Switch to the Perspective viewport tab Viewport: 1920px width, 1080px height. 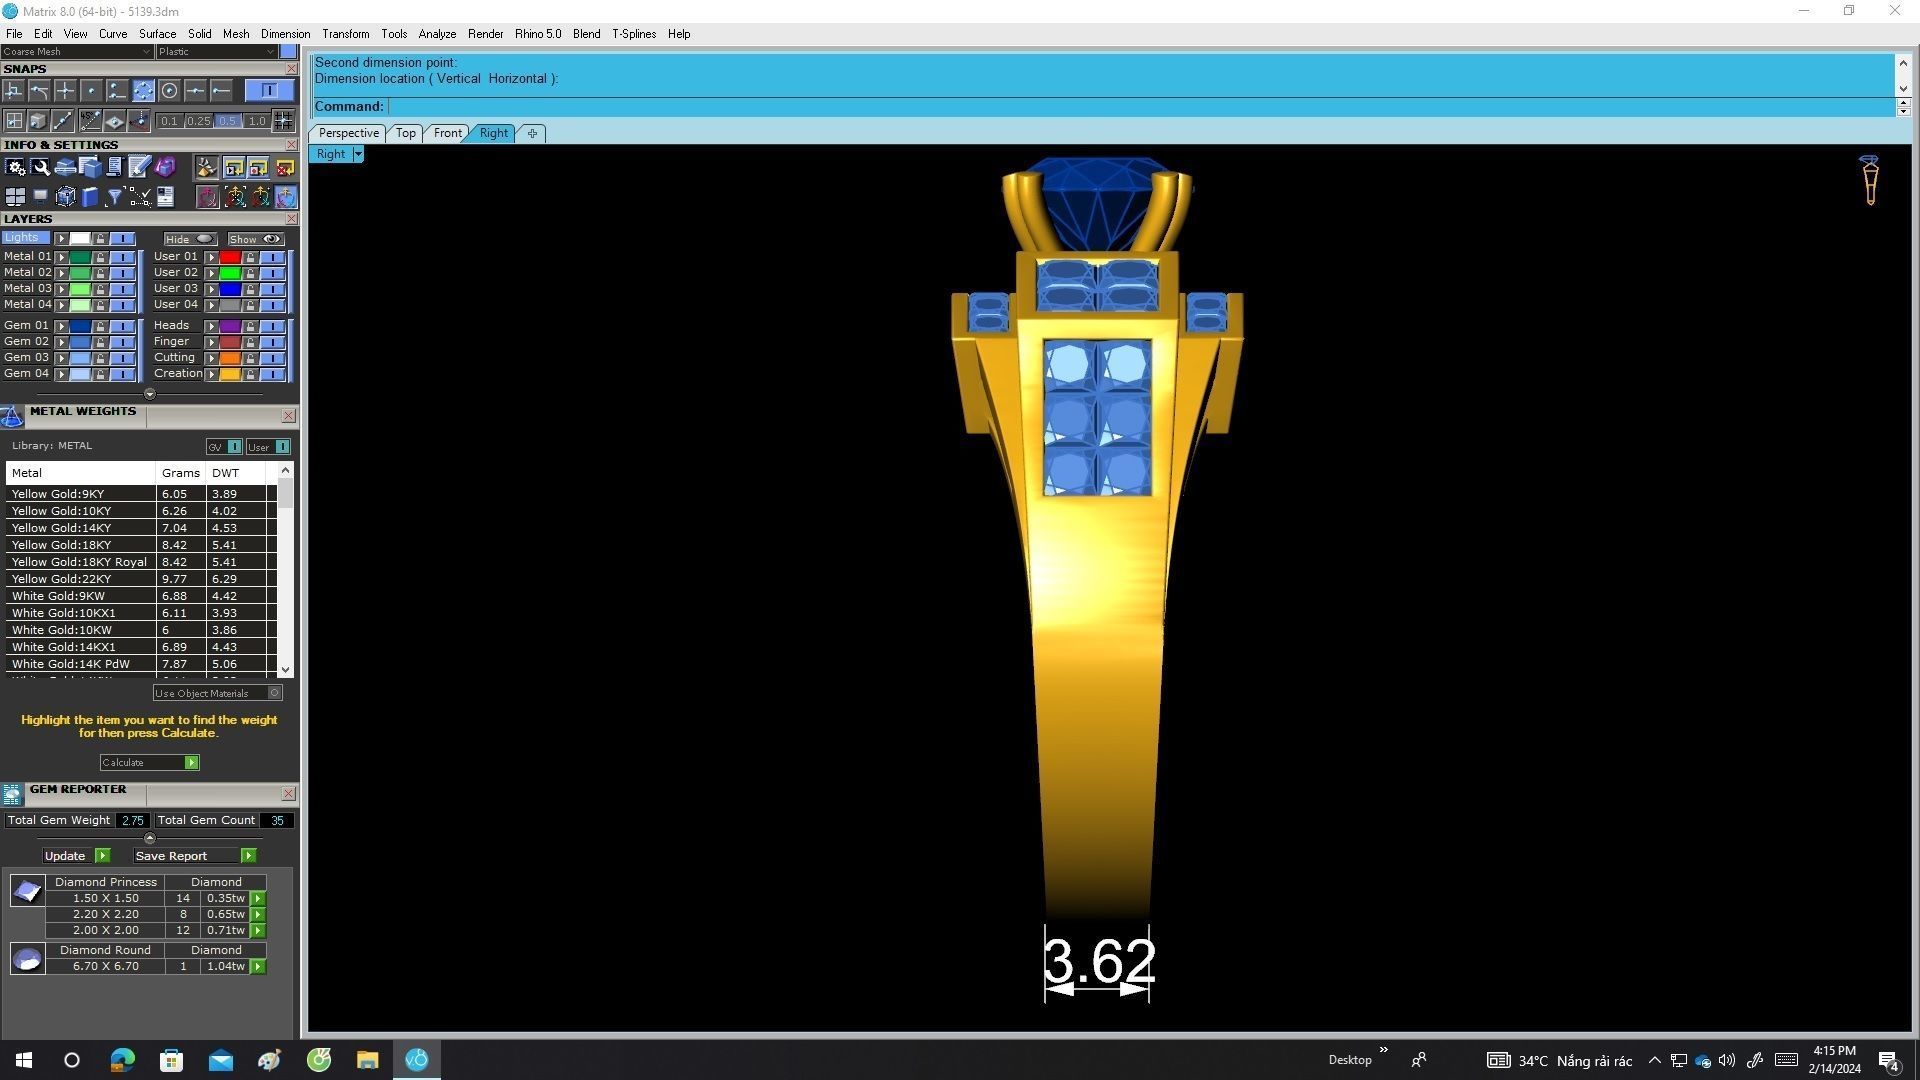[348, 133]
